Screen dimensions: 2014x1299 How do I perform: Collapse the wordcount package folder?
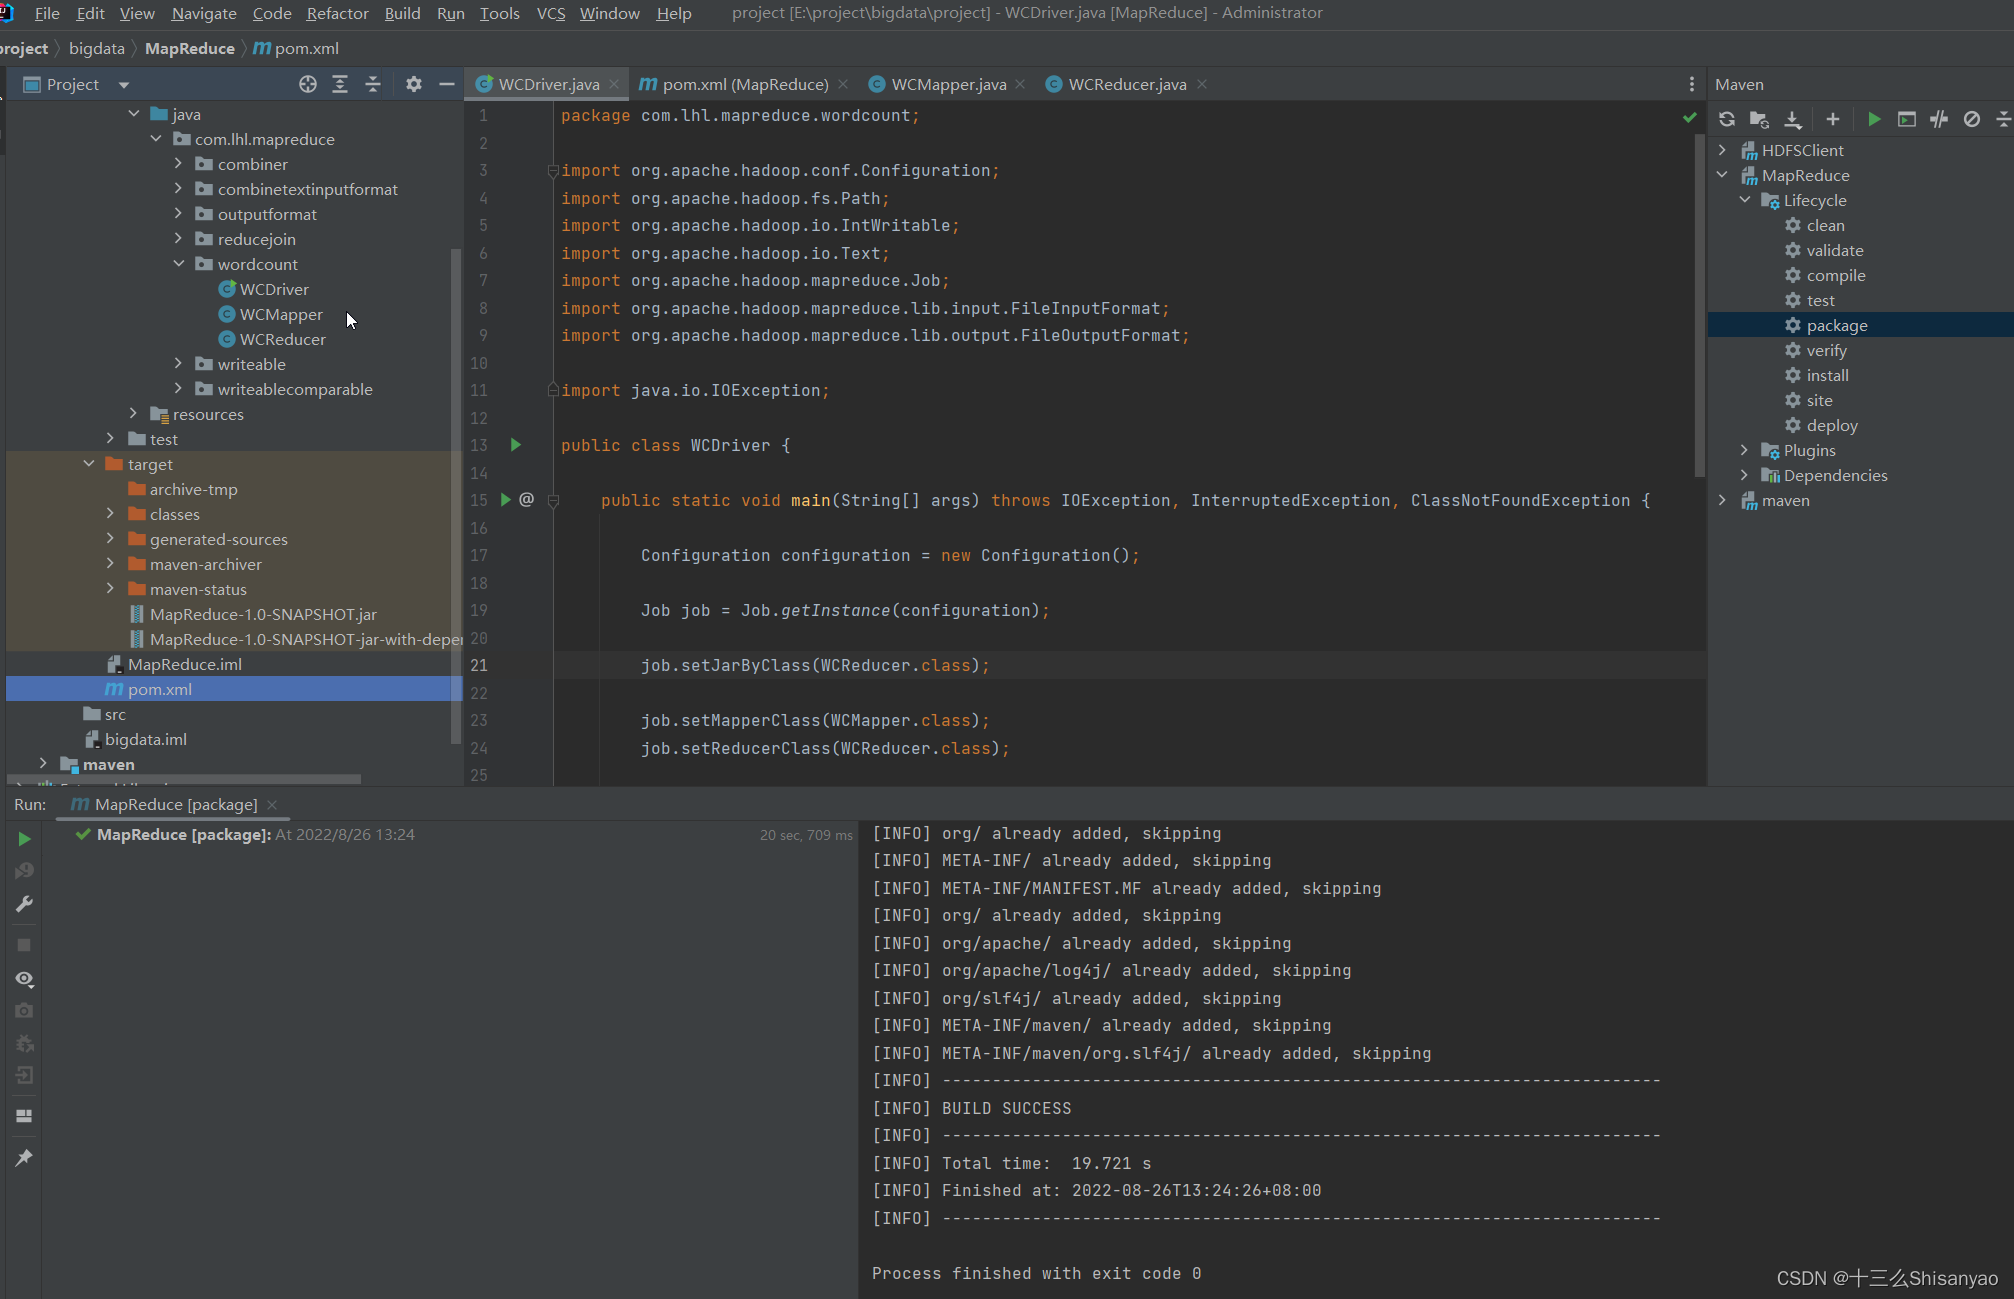tap(179, 264)
